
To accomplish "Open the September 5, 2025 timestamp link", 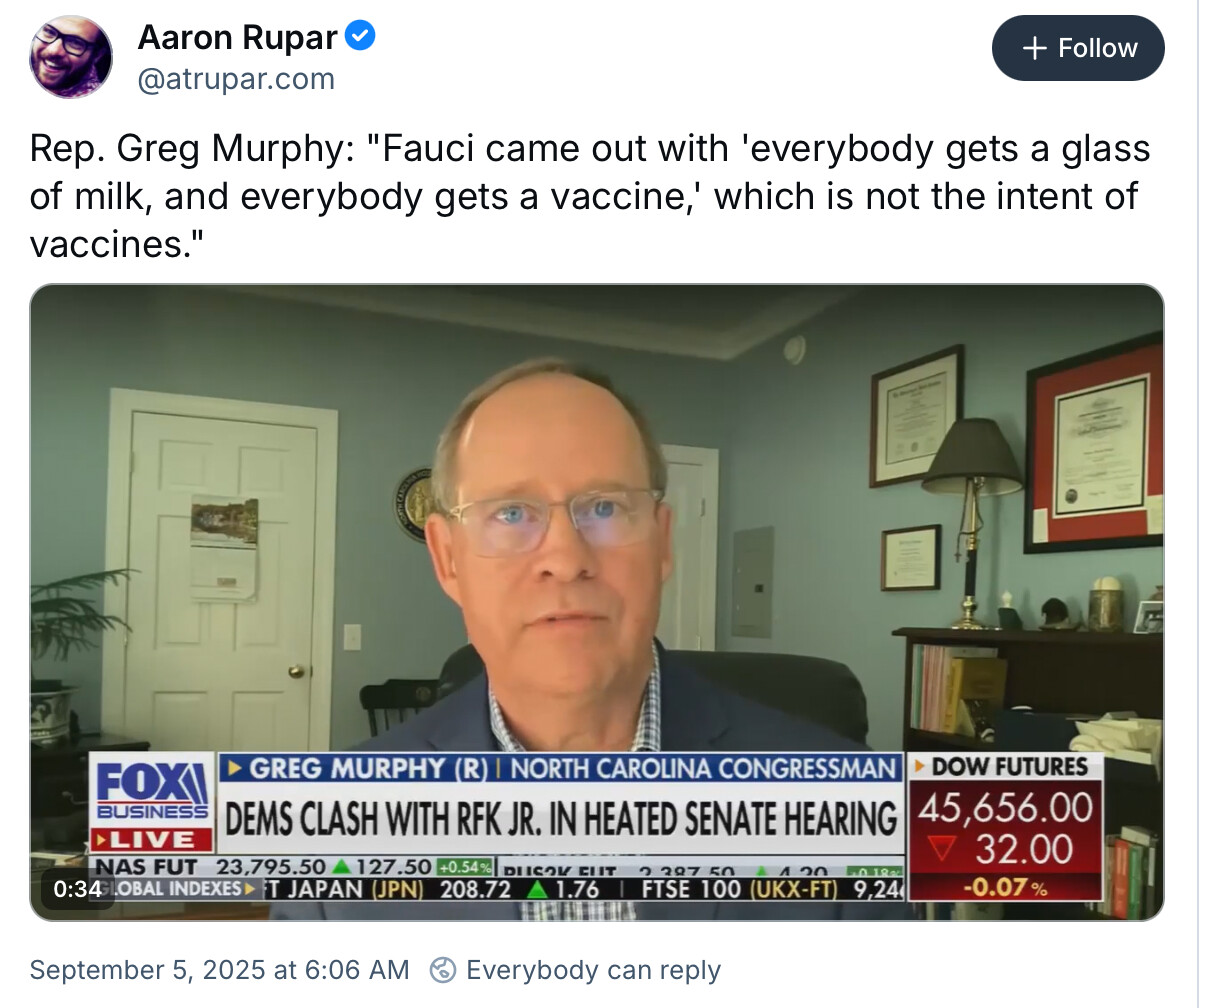I will pos(219,970).
